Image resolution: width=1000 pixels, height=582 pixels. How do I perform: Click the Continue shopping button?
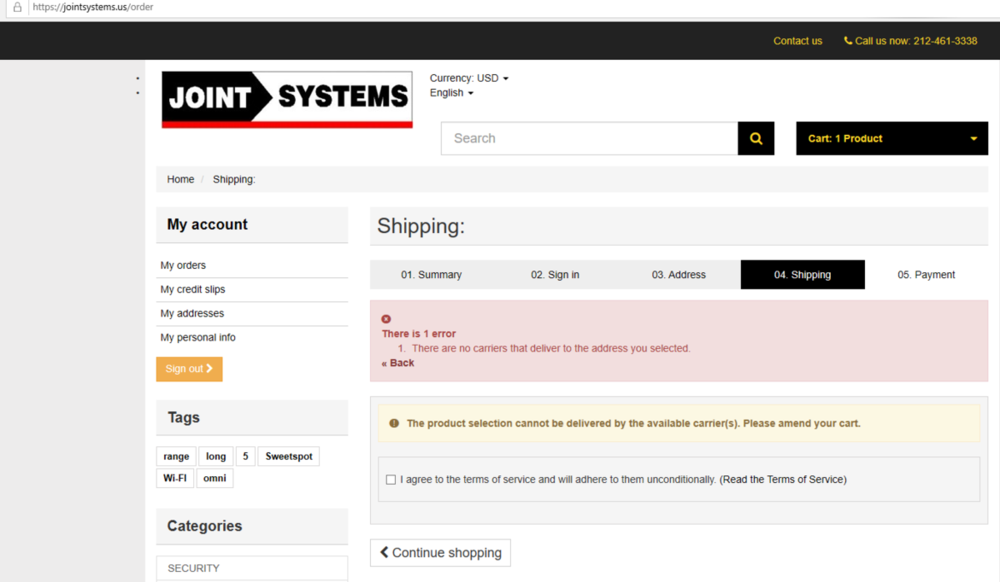[x=440, y=552]
